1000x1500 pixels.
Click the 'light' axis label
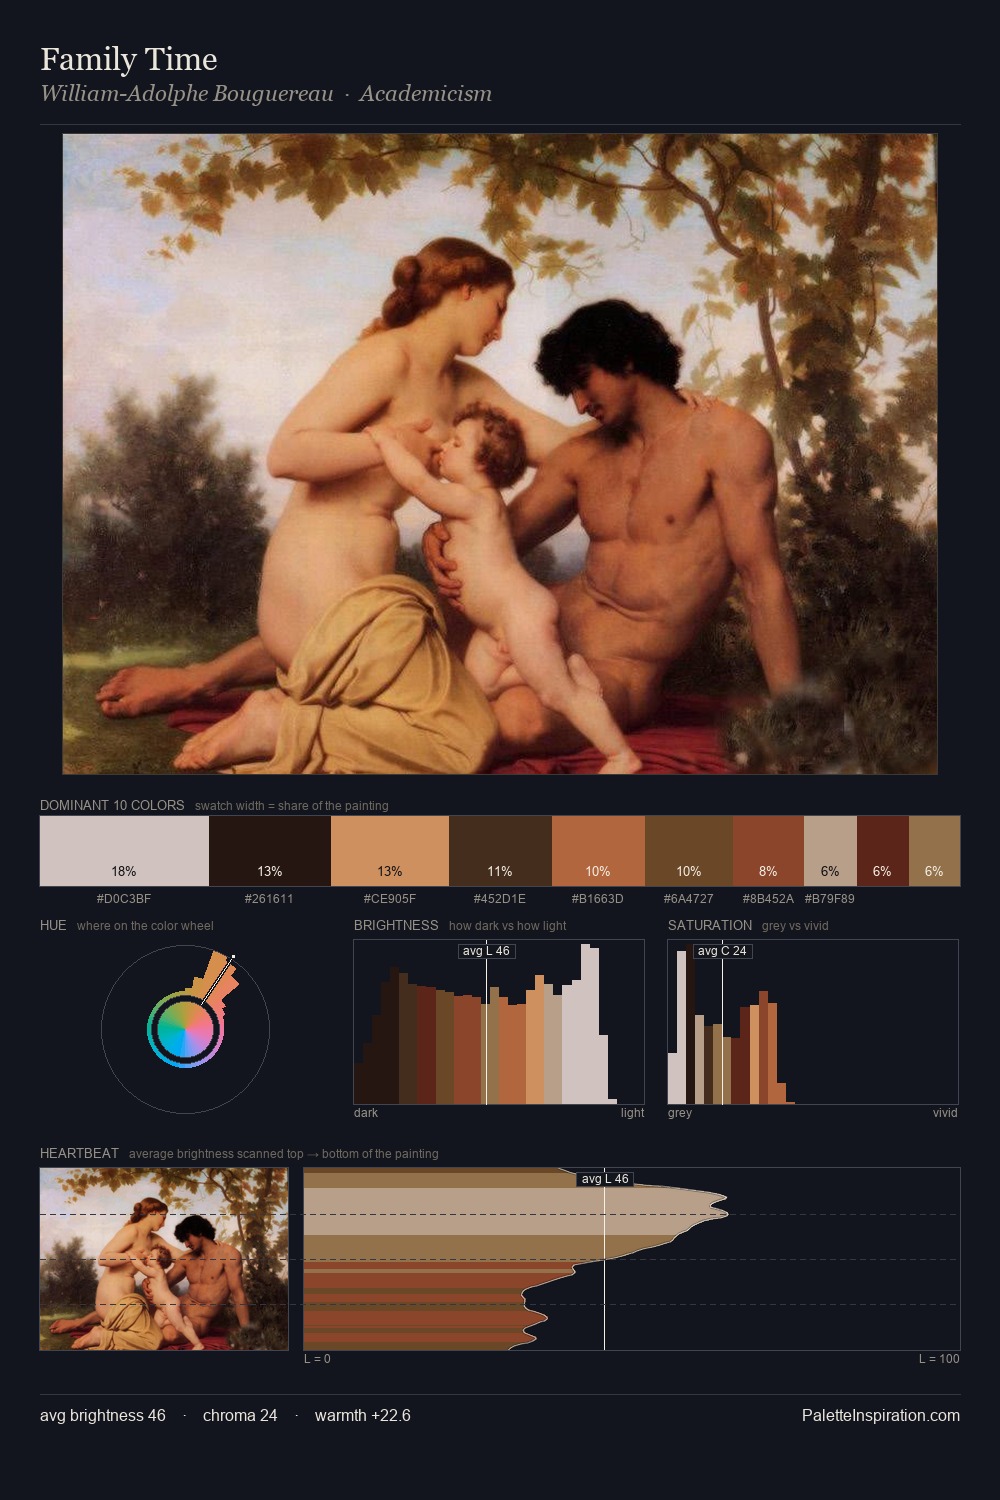pos(632,1113)
